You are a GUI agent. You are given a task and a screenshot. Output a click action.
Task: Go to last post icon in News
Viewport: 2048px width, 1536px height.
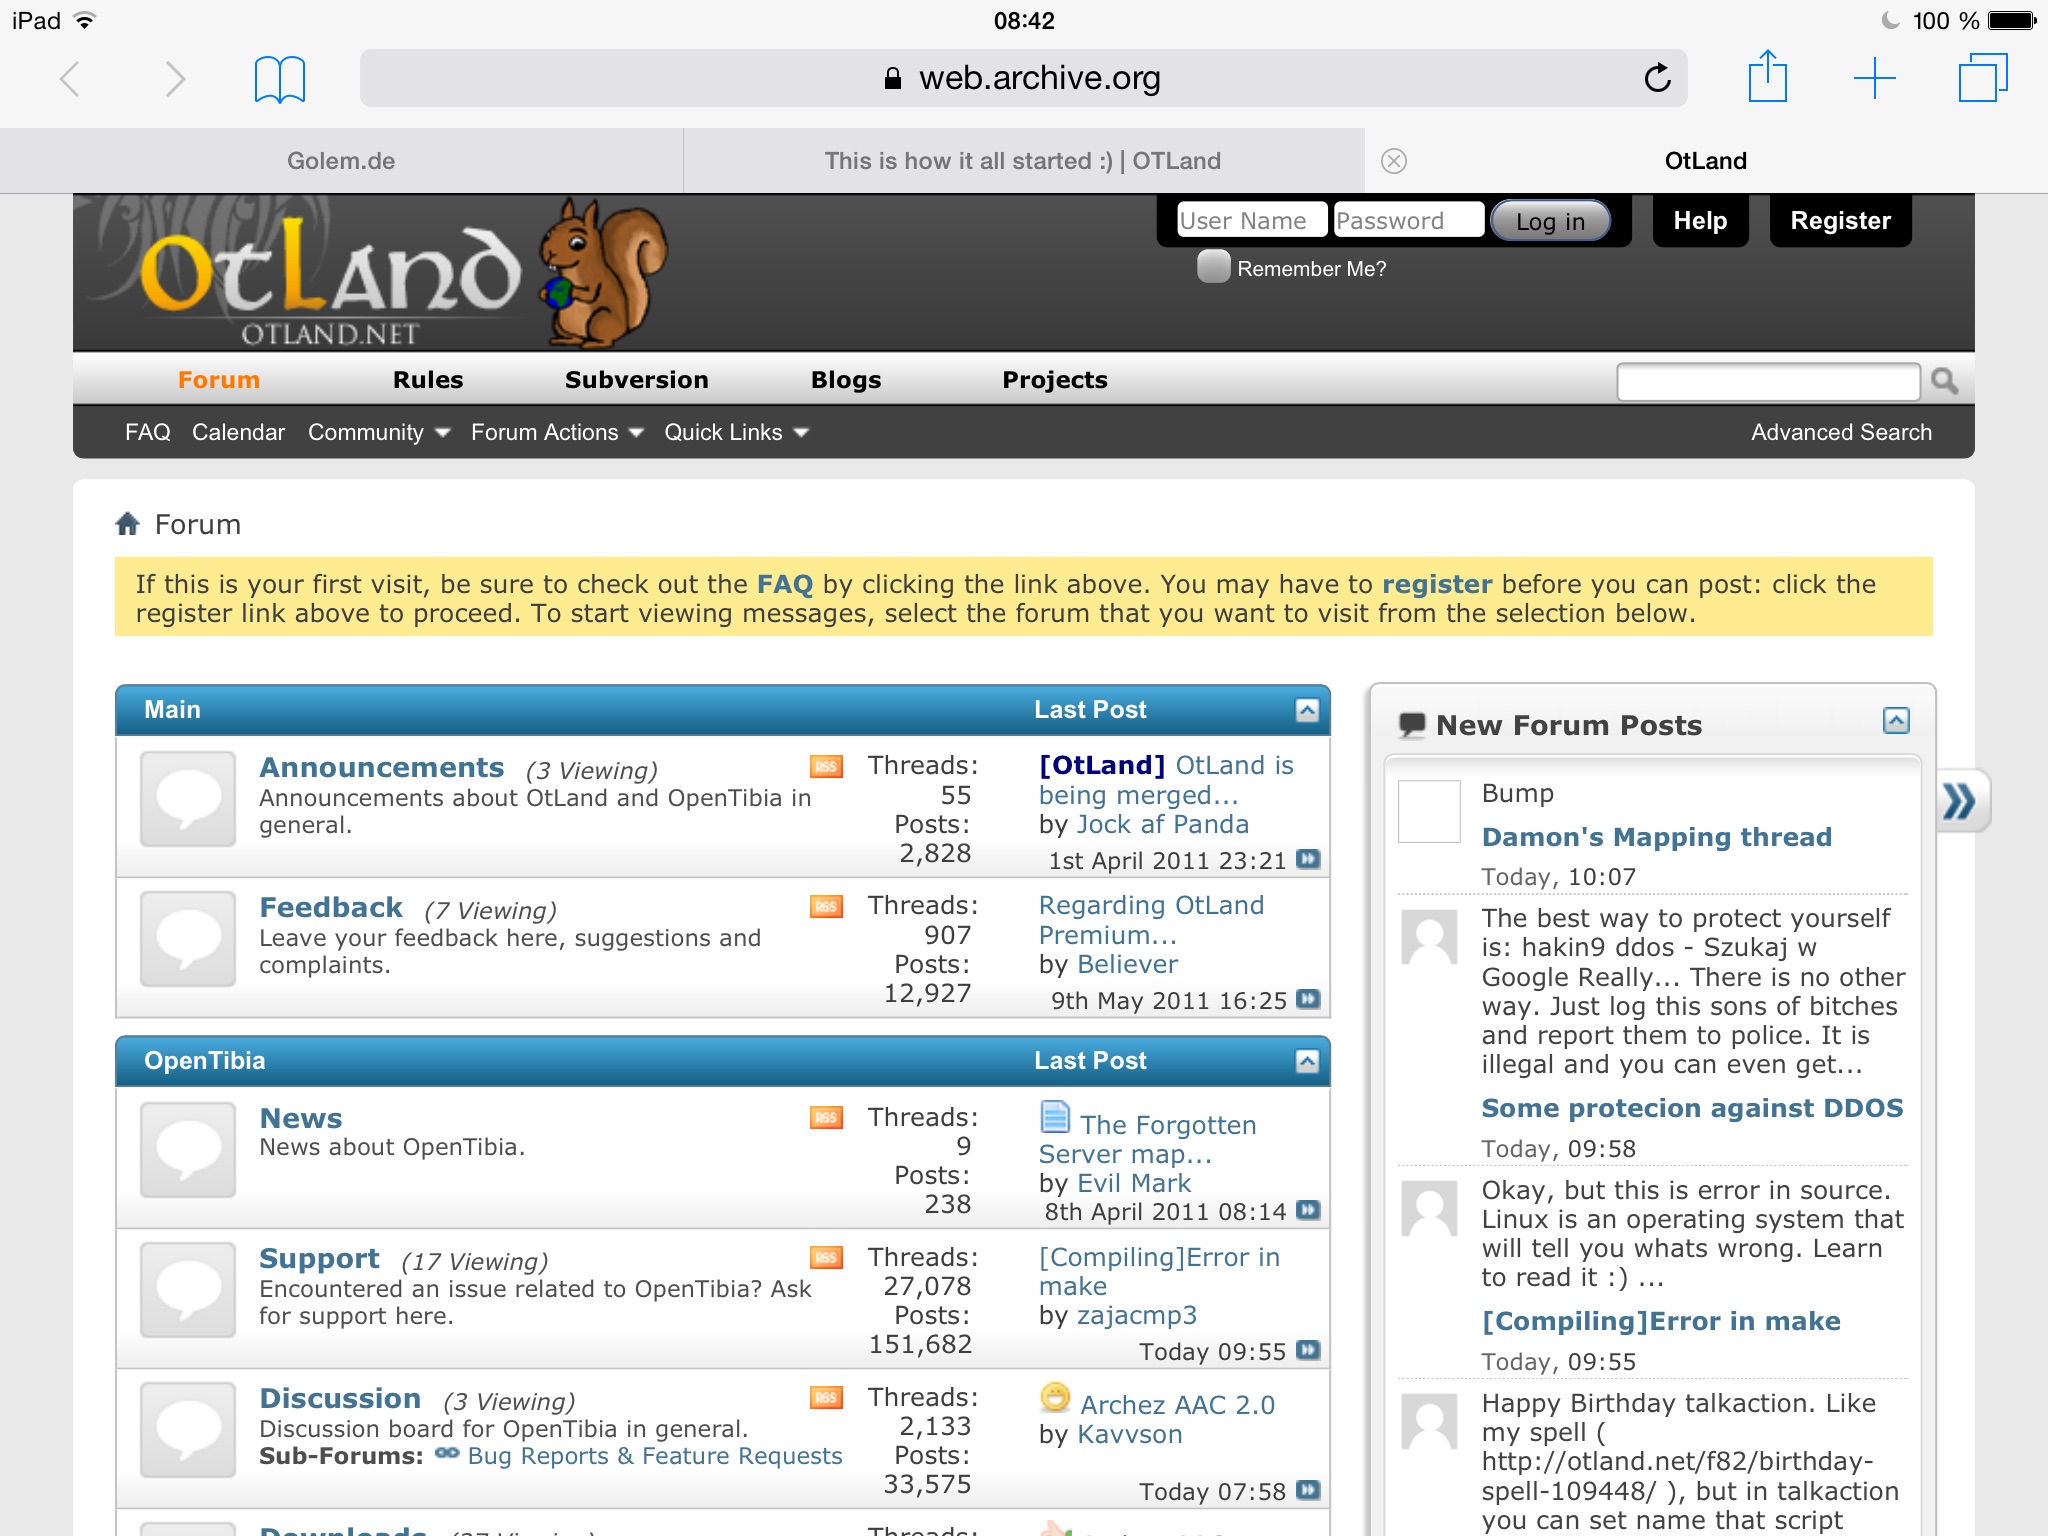[1308, 1210]
